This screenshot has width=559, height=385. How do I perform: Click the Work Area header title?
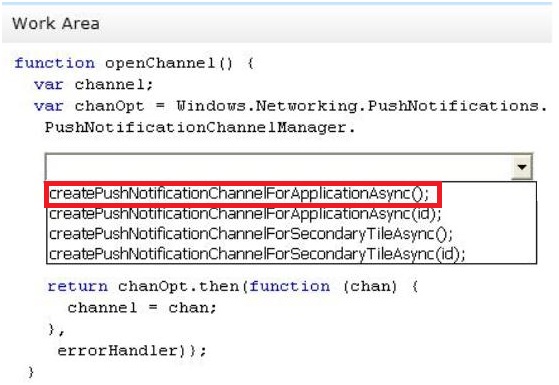[56, 24]
